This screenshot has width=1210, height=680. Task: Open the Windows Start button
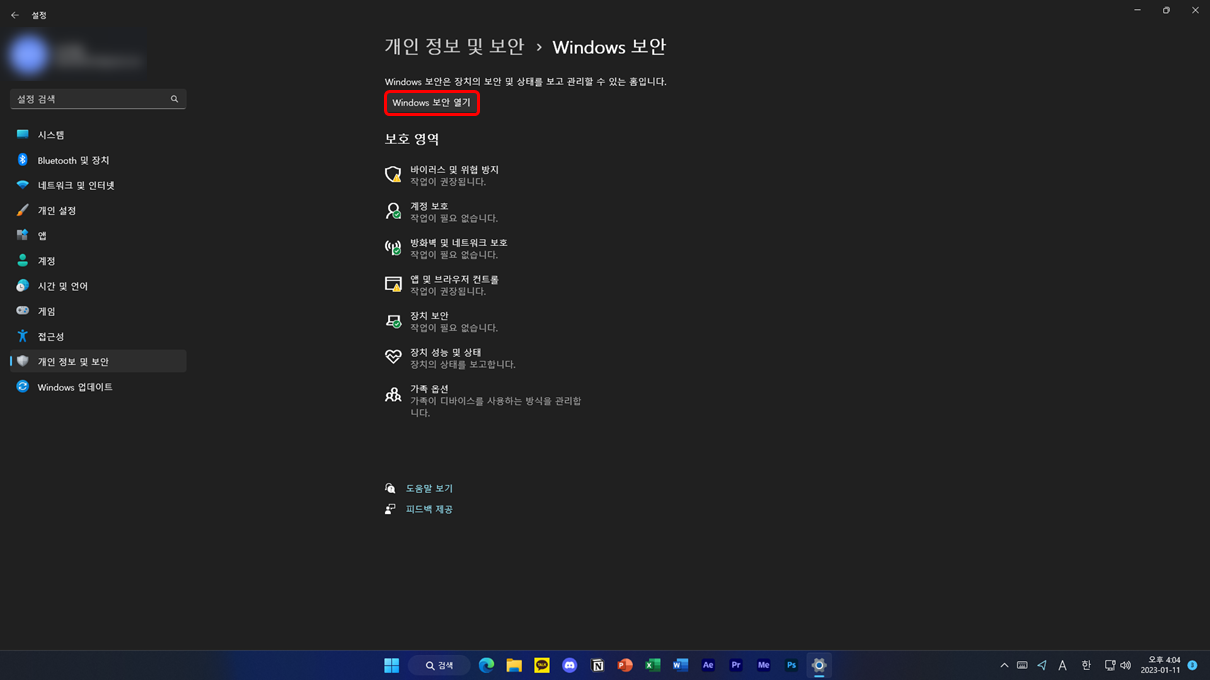[391, 665]
